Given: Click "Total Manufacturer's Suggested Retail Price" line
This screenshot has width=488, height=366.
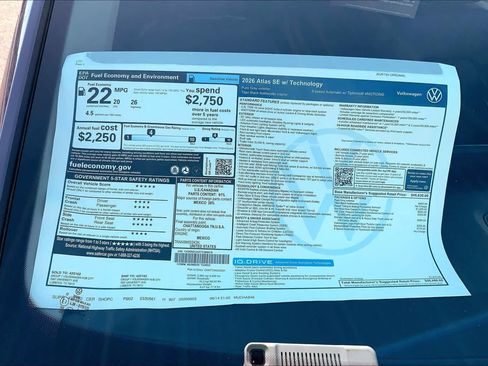Looking at the screenshot, I should [x=394, y=282].
